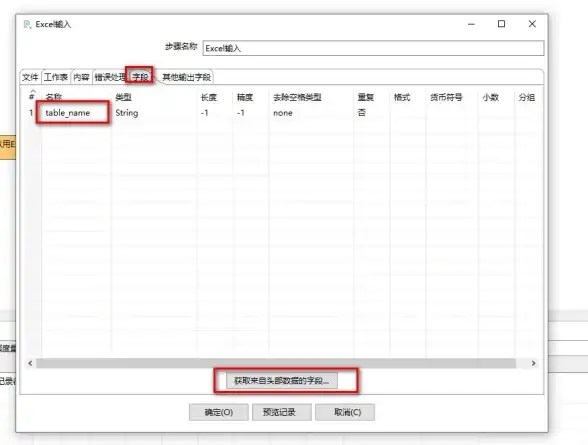The height and width of the screenshot is (445, 588).
Task: Open the 其他输出字段 tab
Action: 186,77
